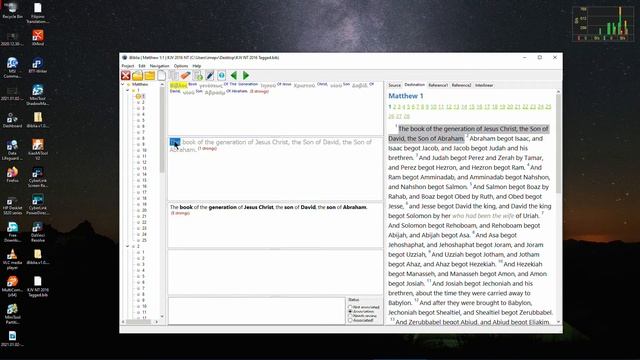This screenshot has width=640, height=360.
Task: Open the Project menu
Action: (128, 66)
